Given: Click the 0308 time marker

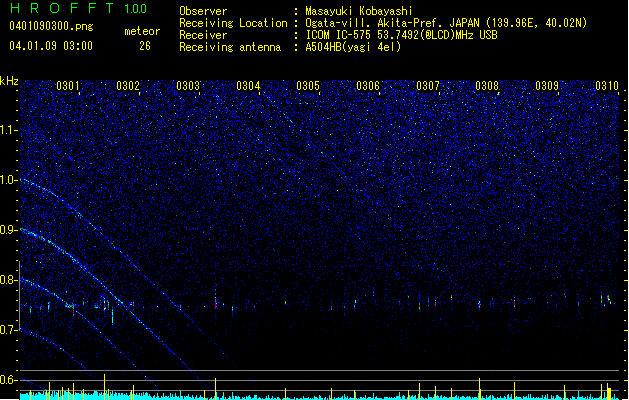Looking at the screenshot, I should 487,86.
